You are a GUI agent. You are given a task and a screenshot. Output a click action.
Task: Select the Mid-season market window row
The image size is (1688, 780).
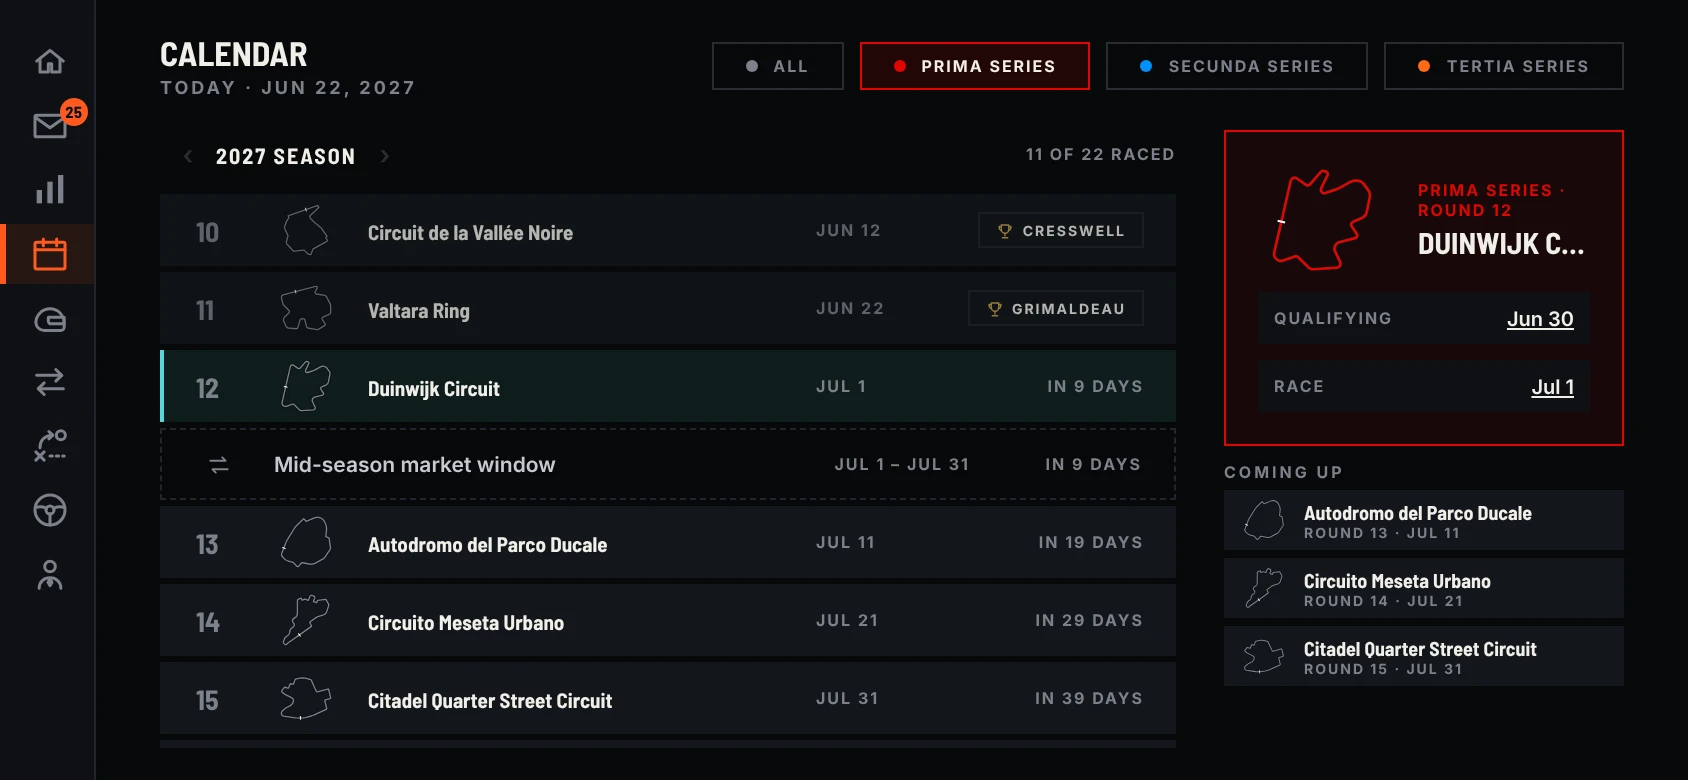point(668,464)
